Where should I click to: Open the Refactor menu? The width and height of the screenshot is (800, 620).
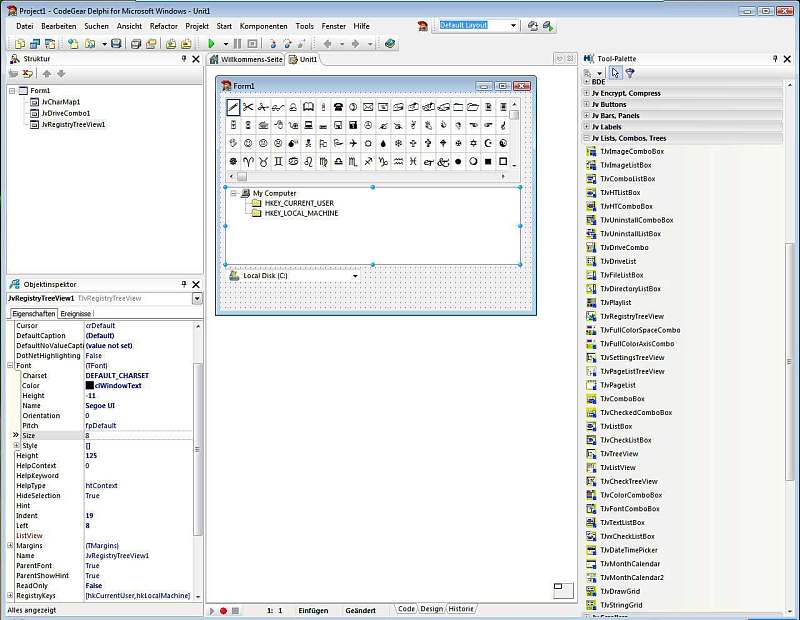coord(163,25)
